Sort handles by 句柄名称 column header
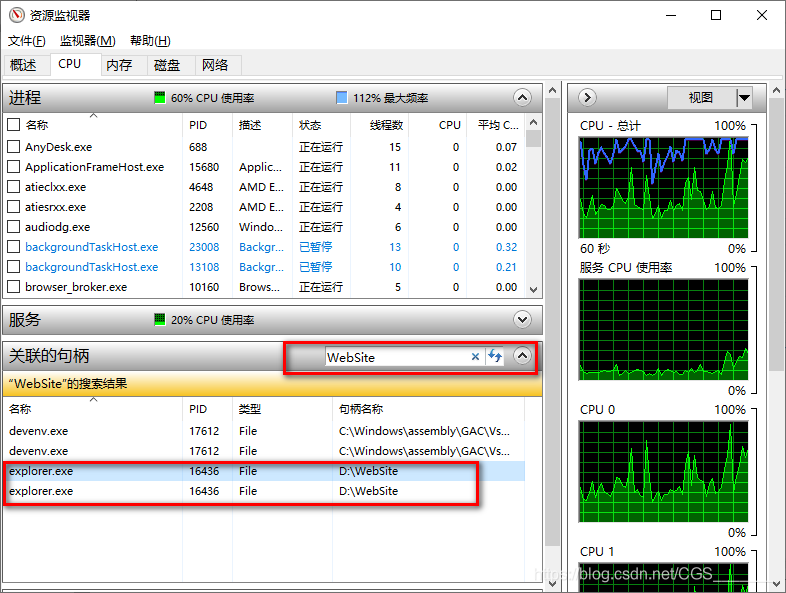786x593 pixels. (x=429, y=409)
